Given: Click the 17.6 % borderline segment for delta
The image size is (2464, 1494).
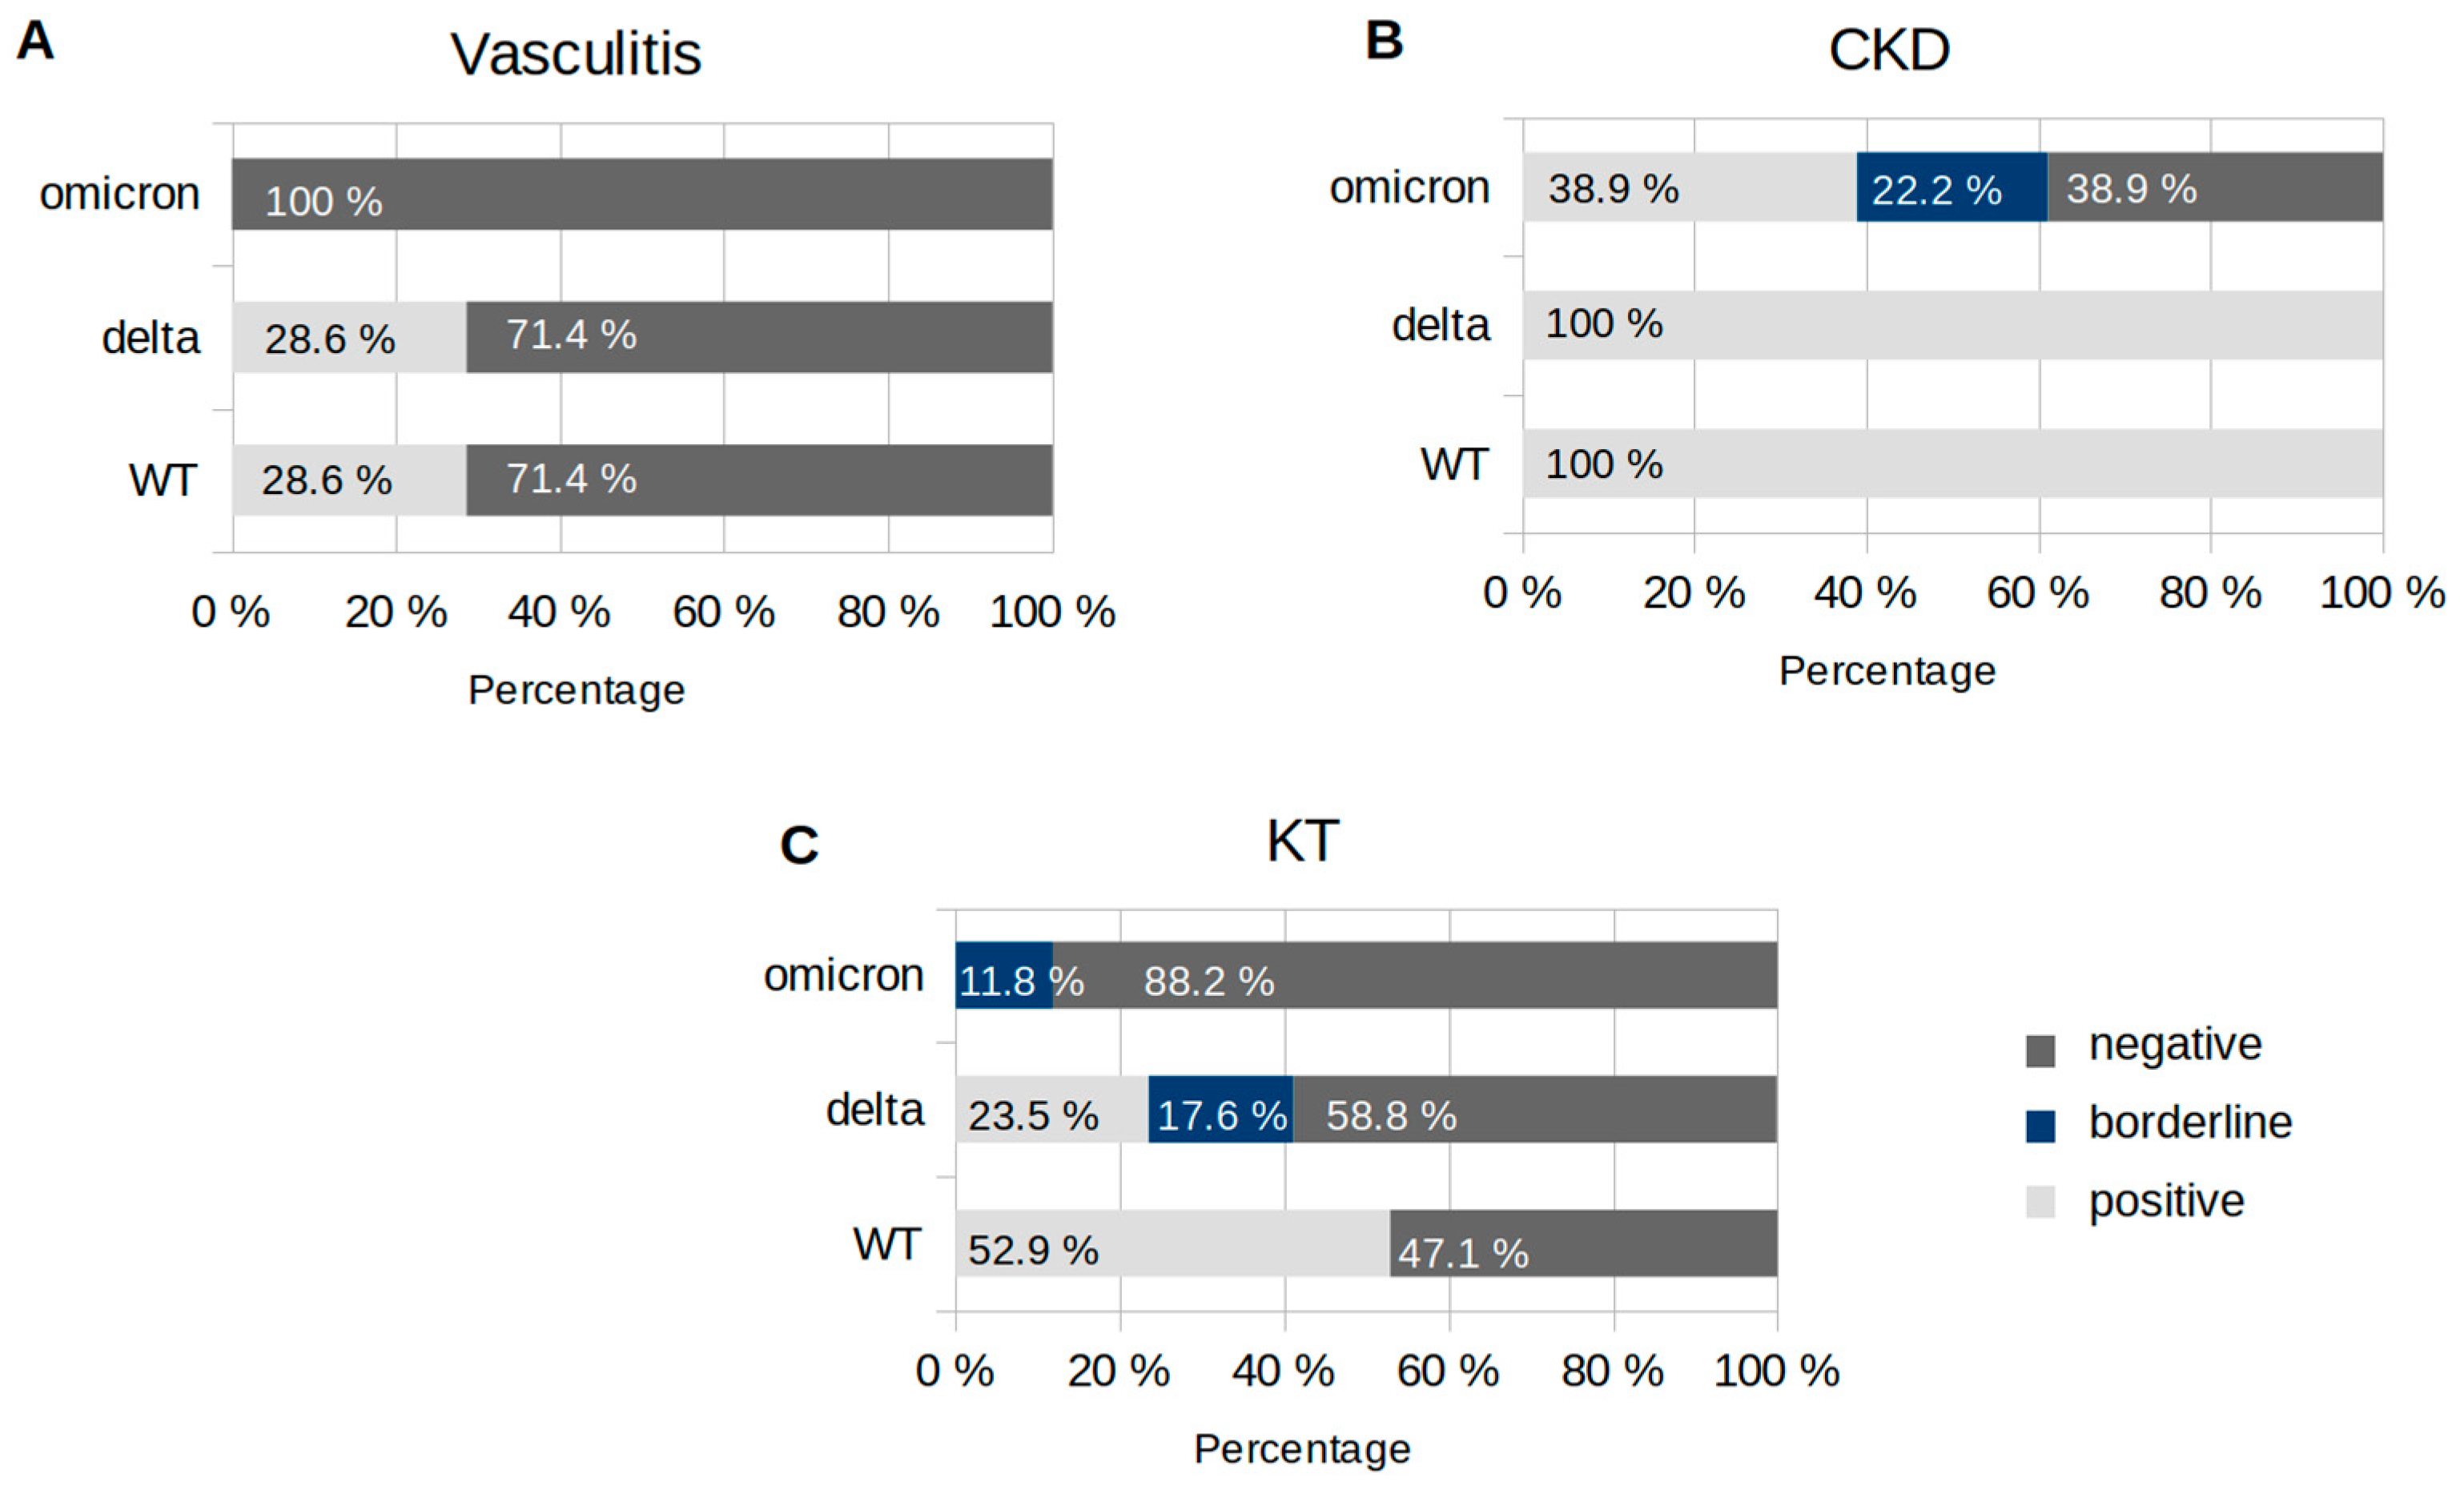Looking at the screenshot, I should (1221, 1109).
